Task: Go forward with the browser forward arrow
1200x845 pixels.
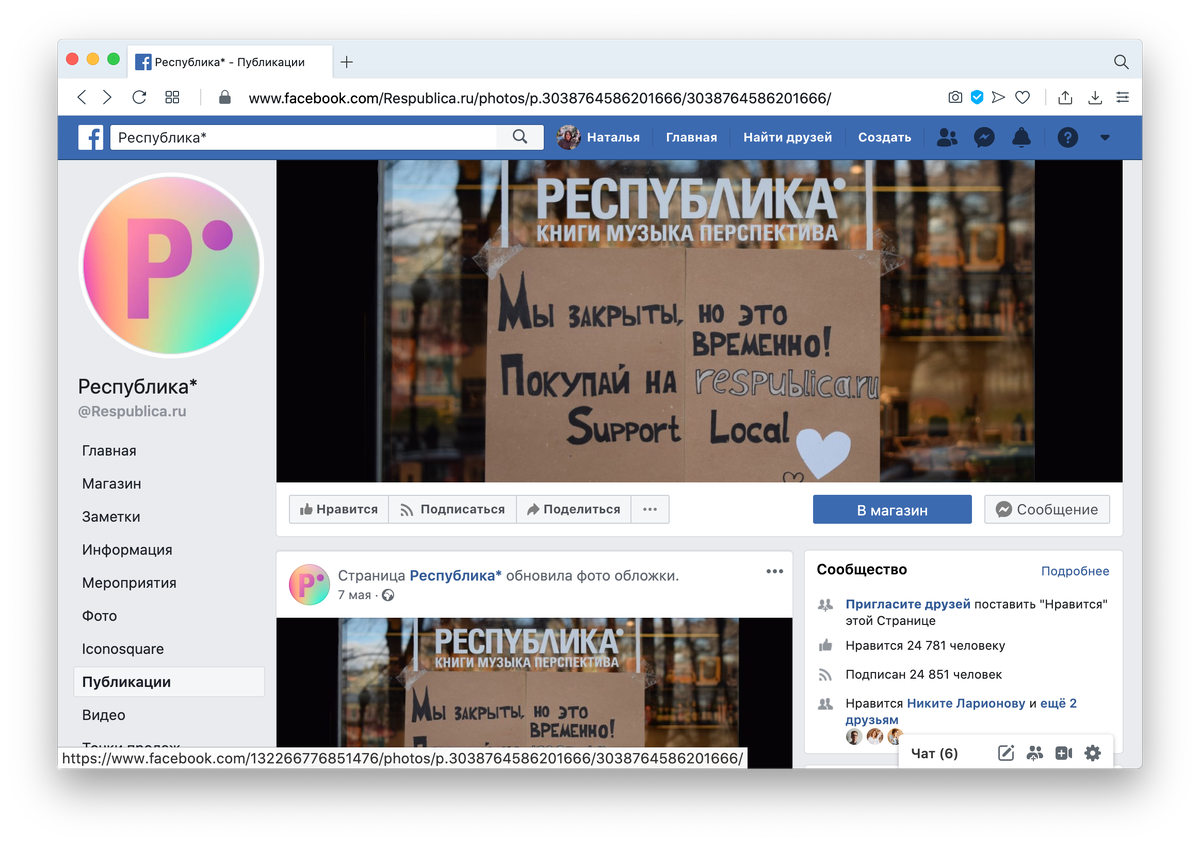Action: click(x=108, y=97)
